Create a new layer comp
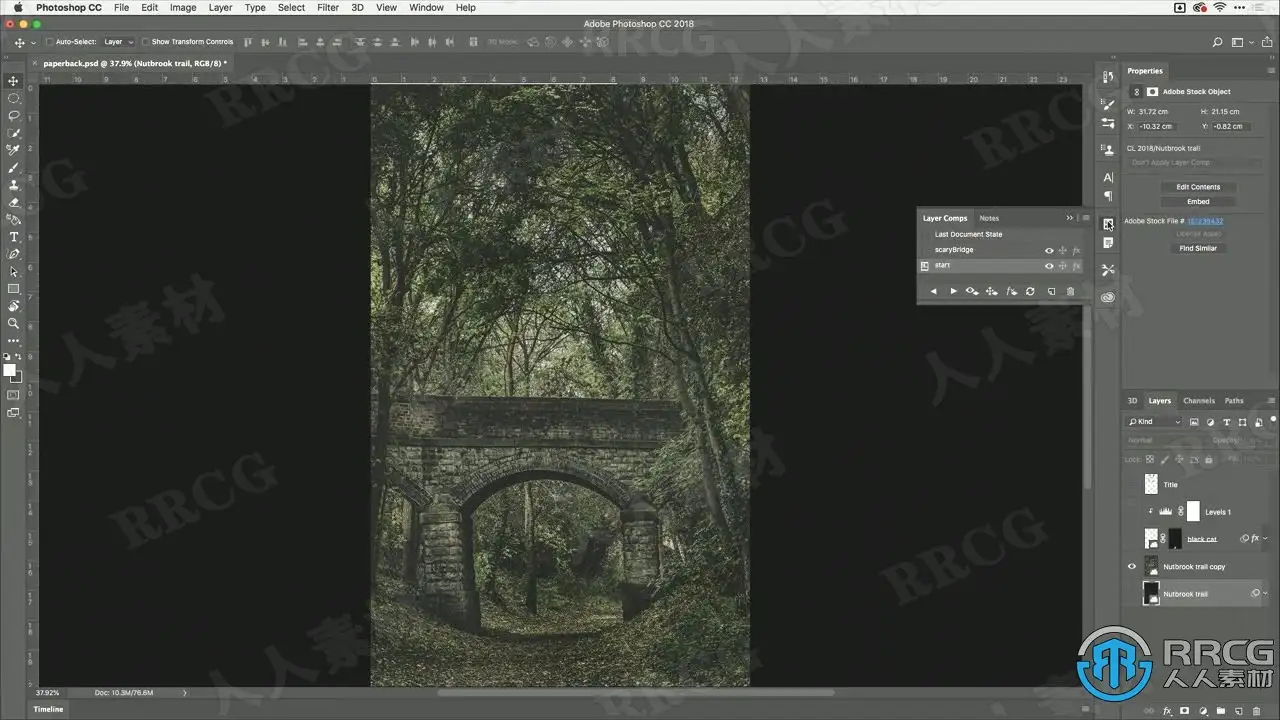Image resolution: width=1280 pixels, height=720 pixels. tap(1051, 291)
